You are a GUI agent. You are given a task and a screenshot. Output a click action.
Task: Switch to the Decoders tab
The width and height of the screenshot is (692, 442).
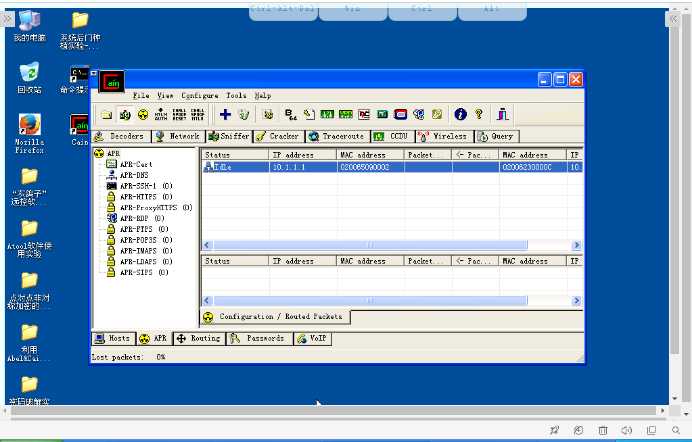click(121, 136)
